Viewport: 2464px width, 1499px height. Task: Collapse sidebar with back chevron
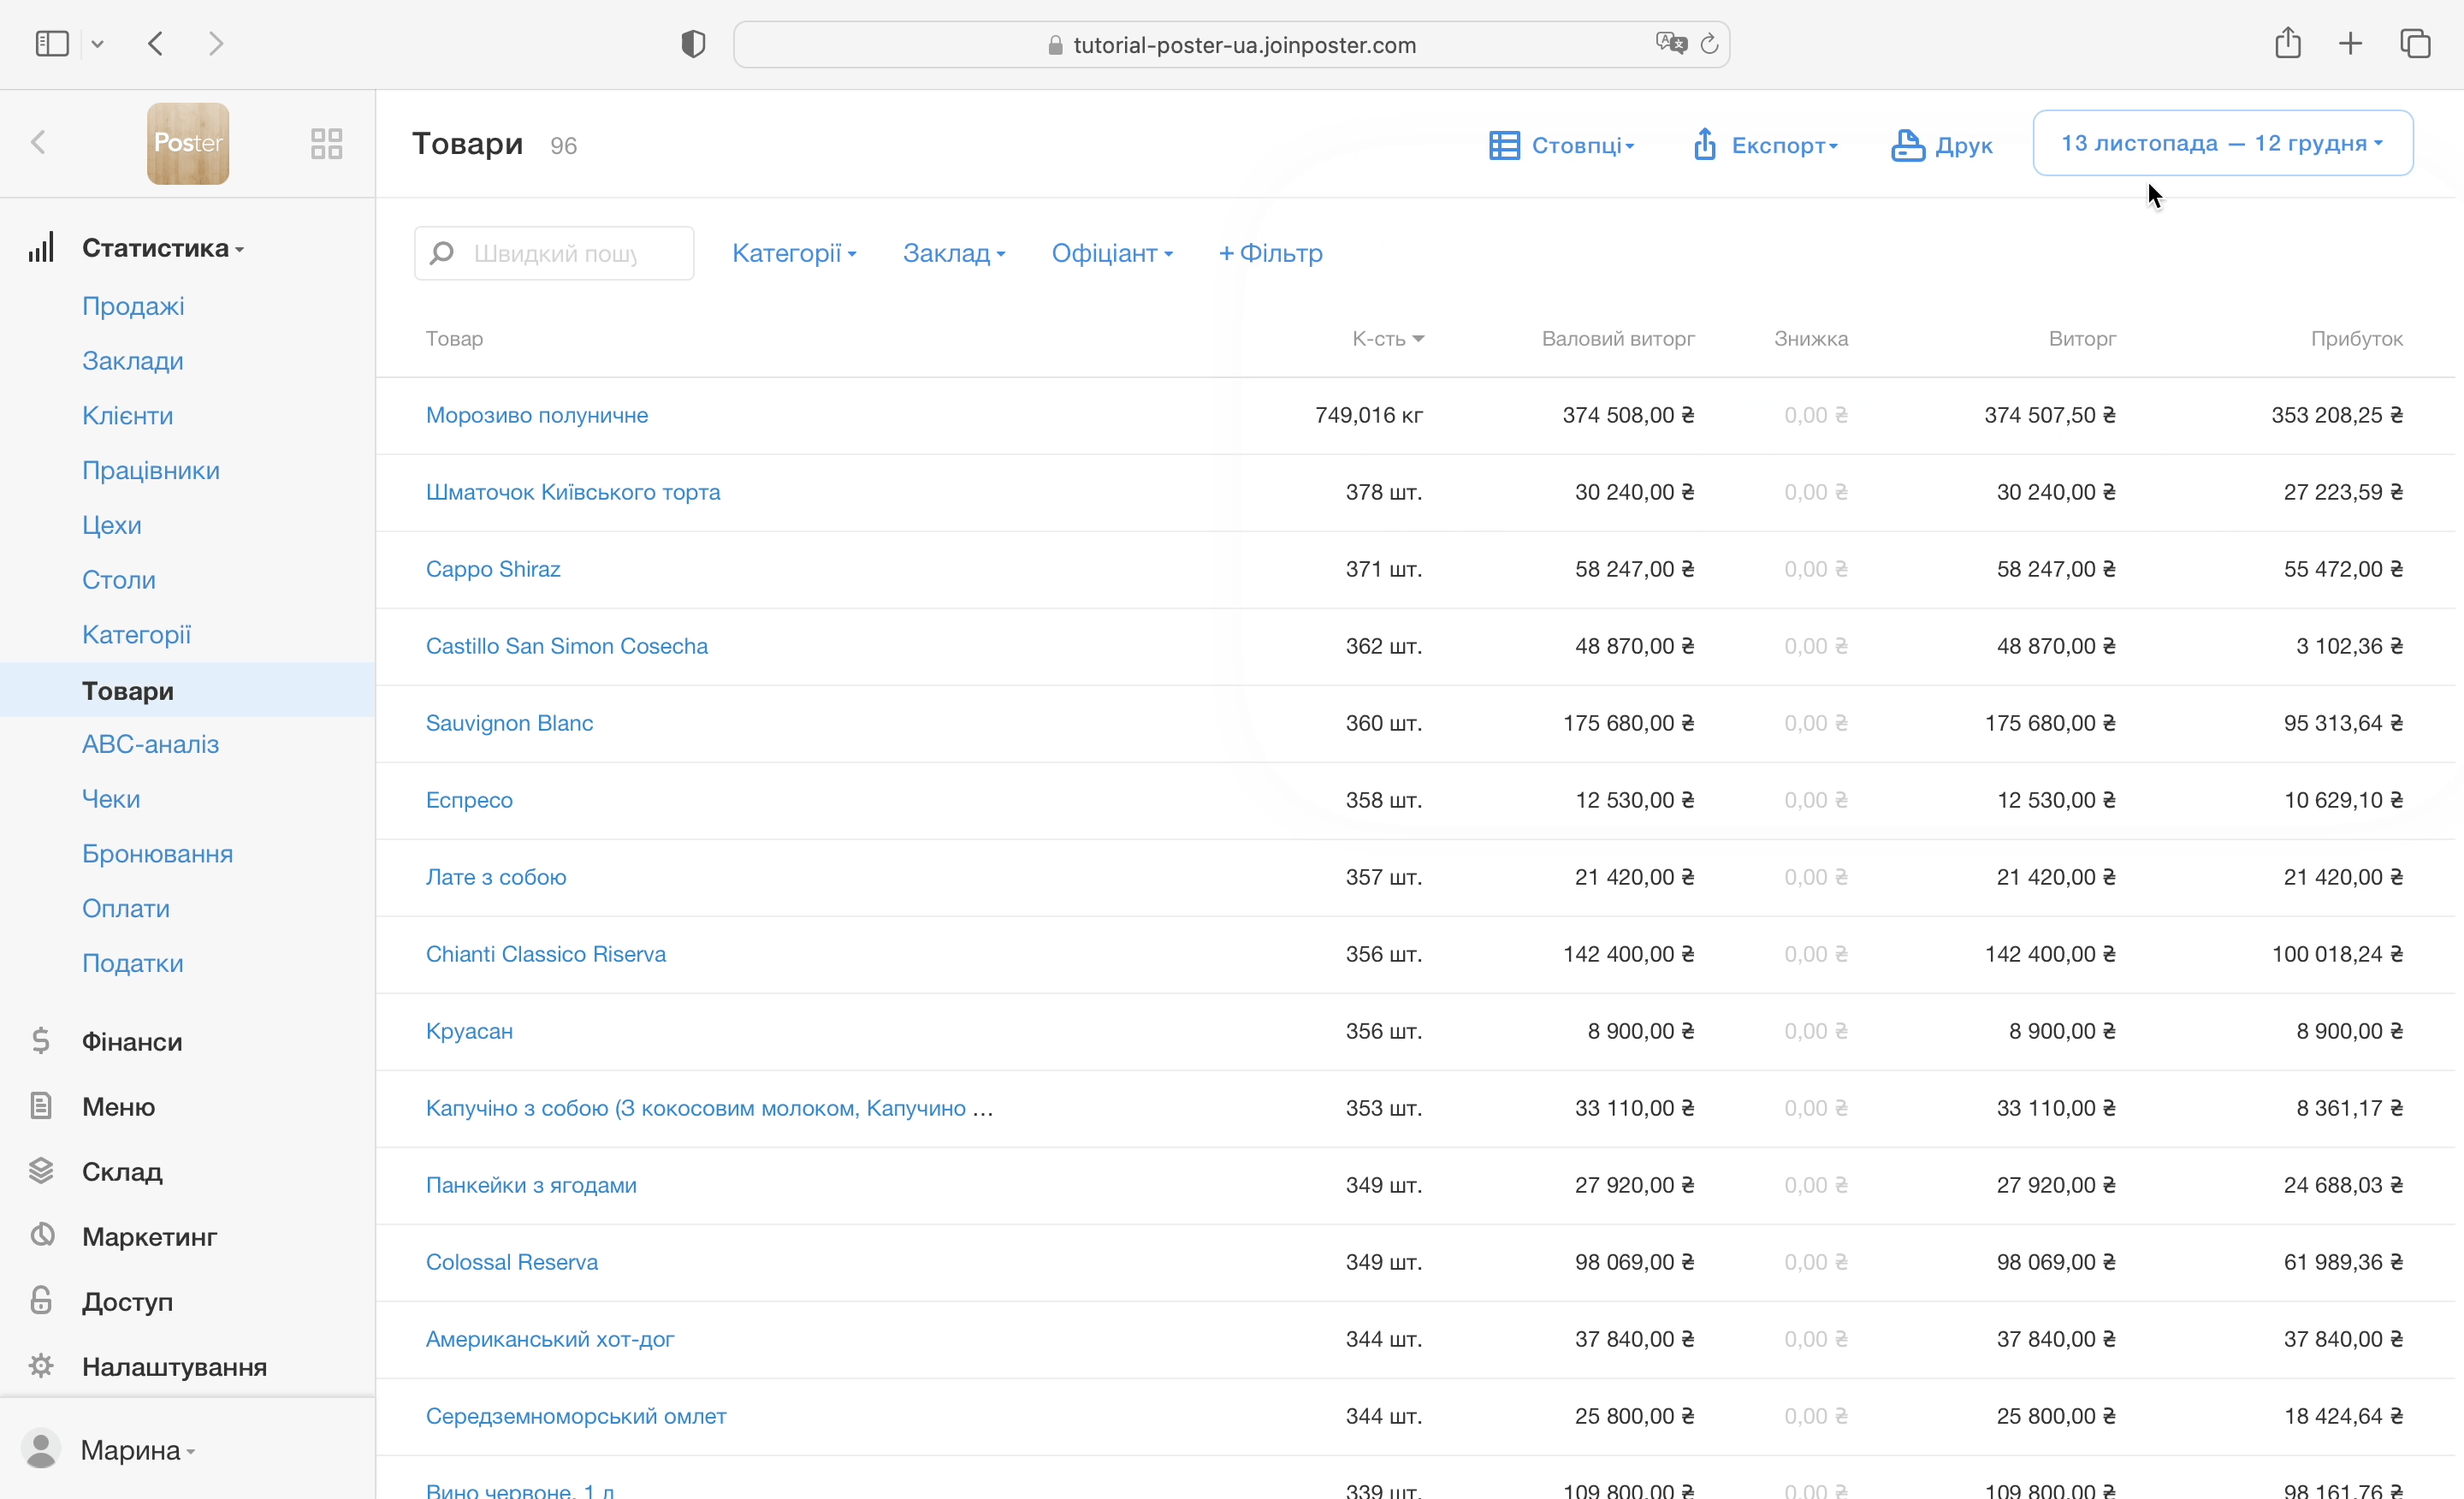coord(39,143)
